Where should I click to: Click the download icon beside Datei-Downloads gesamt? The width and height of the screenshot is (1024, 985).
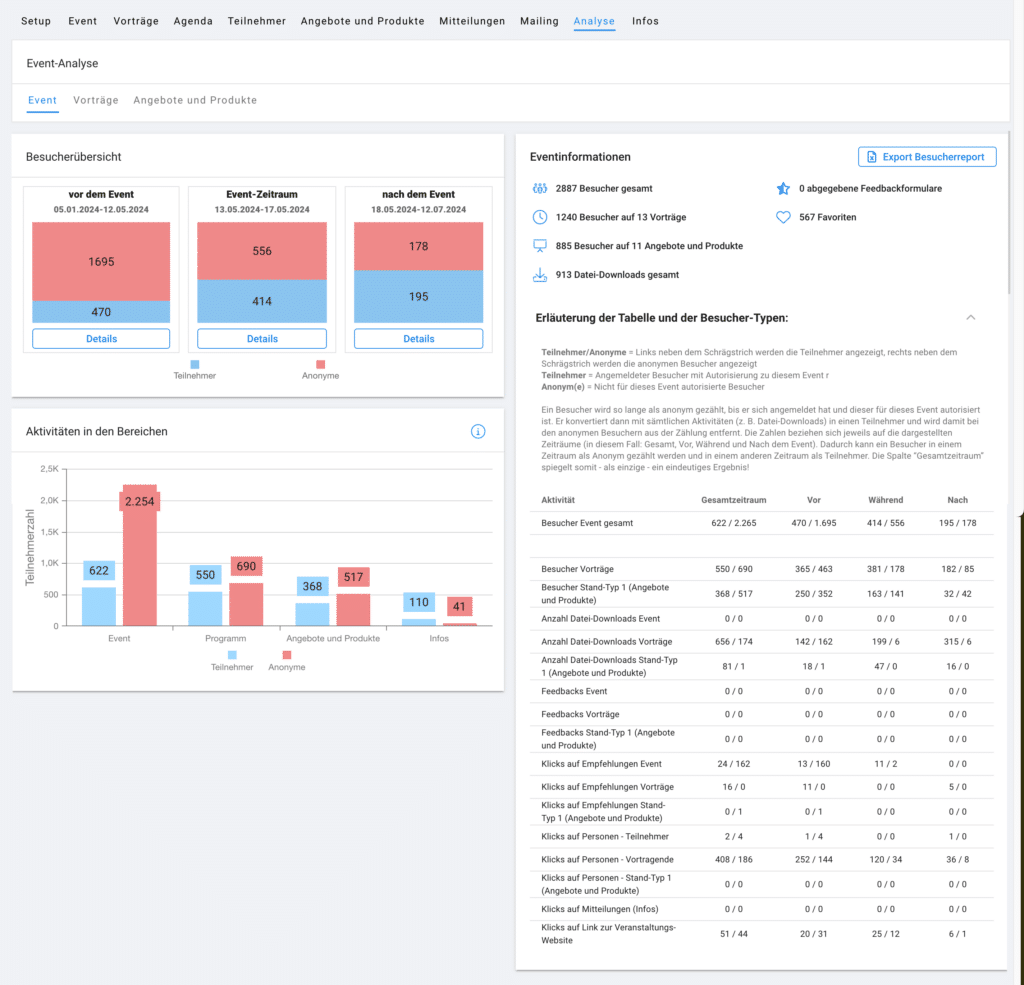[x=540, y=275]
